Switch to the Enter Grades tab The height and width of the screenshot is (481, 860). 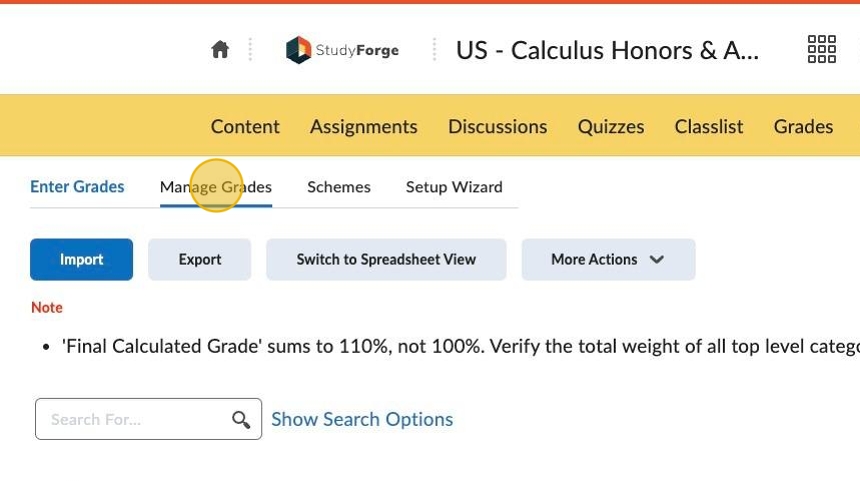[x=77, y=187]
